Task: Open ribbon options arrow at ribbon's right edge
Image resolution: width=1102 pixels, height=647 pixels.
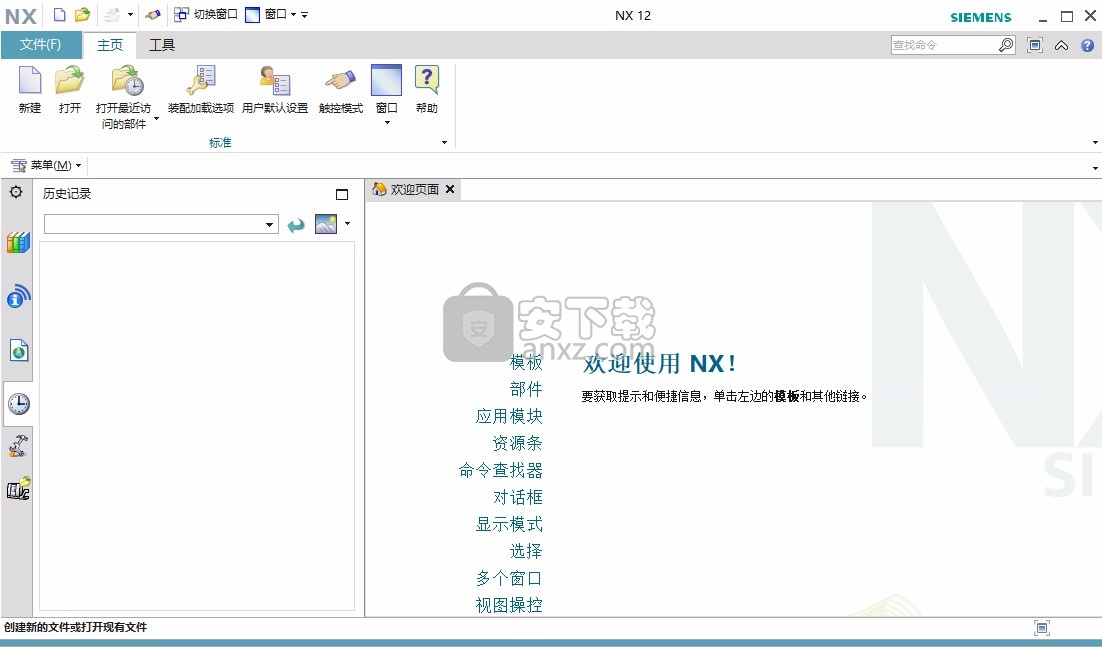Action: [x=1095, y=143]
